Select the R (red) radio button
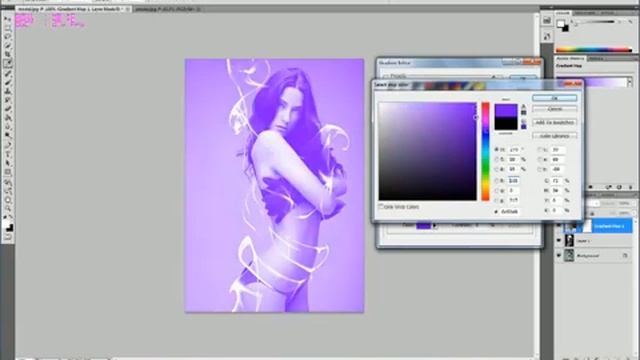The image size is (640, 360). tap(496, 180)
